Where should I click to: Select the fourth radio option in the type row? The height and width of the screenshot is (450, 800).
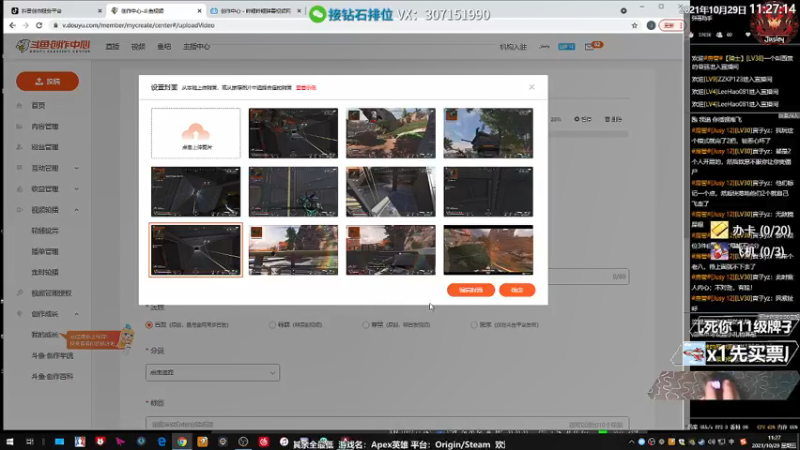point(474,324)
